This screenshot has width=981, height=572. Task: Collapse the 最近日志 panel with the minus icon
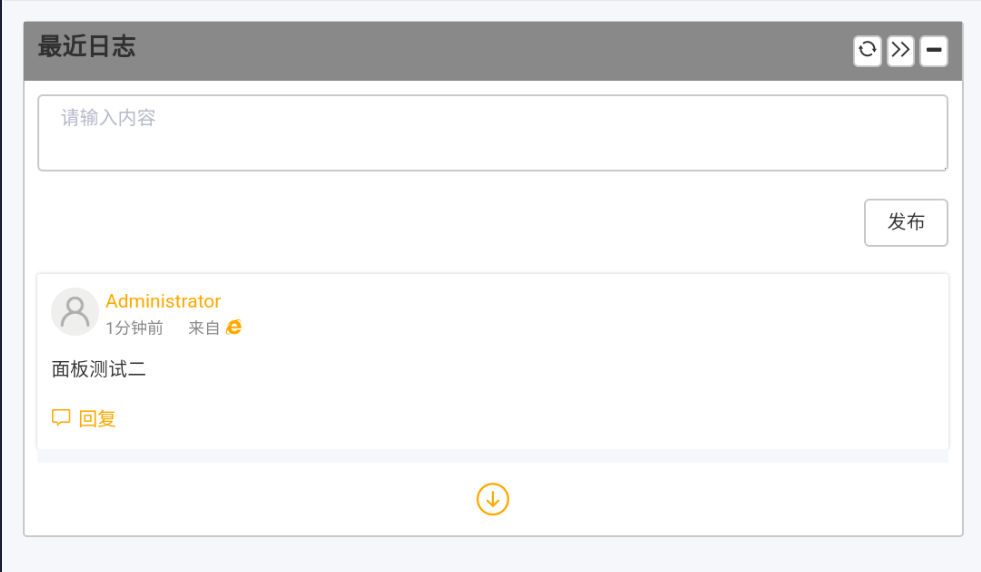933,50
